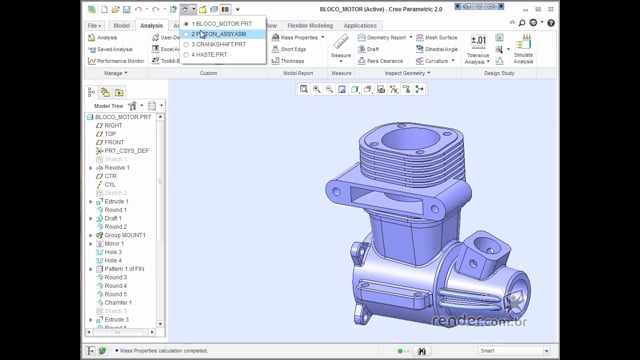The width and height of the screenshot is (640, 360).
Task: Open the layer tree icon in navigator
Action: (x=105, y=92)
